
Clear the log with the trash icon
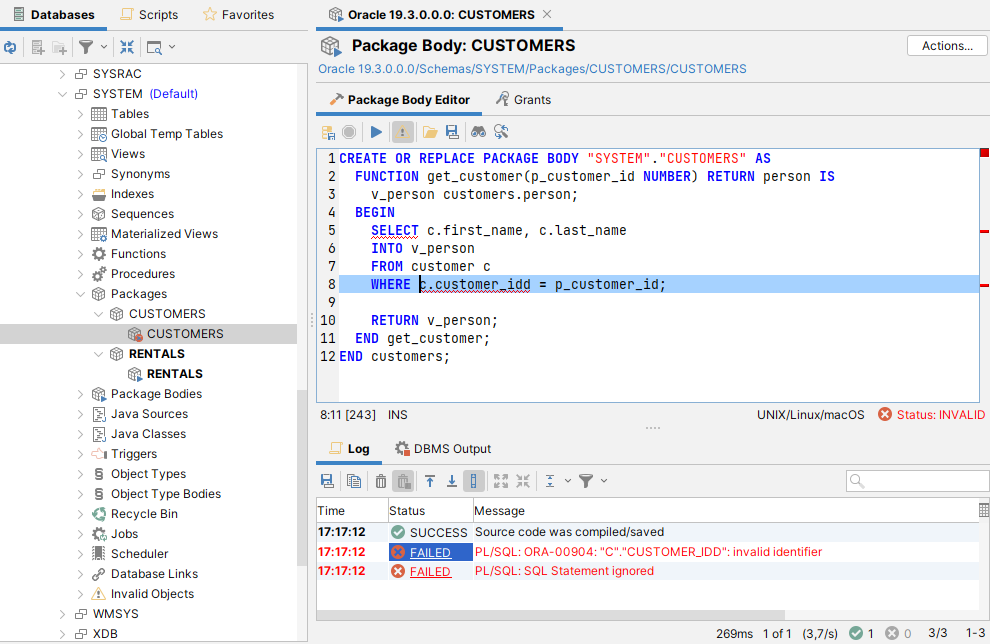381,481
